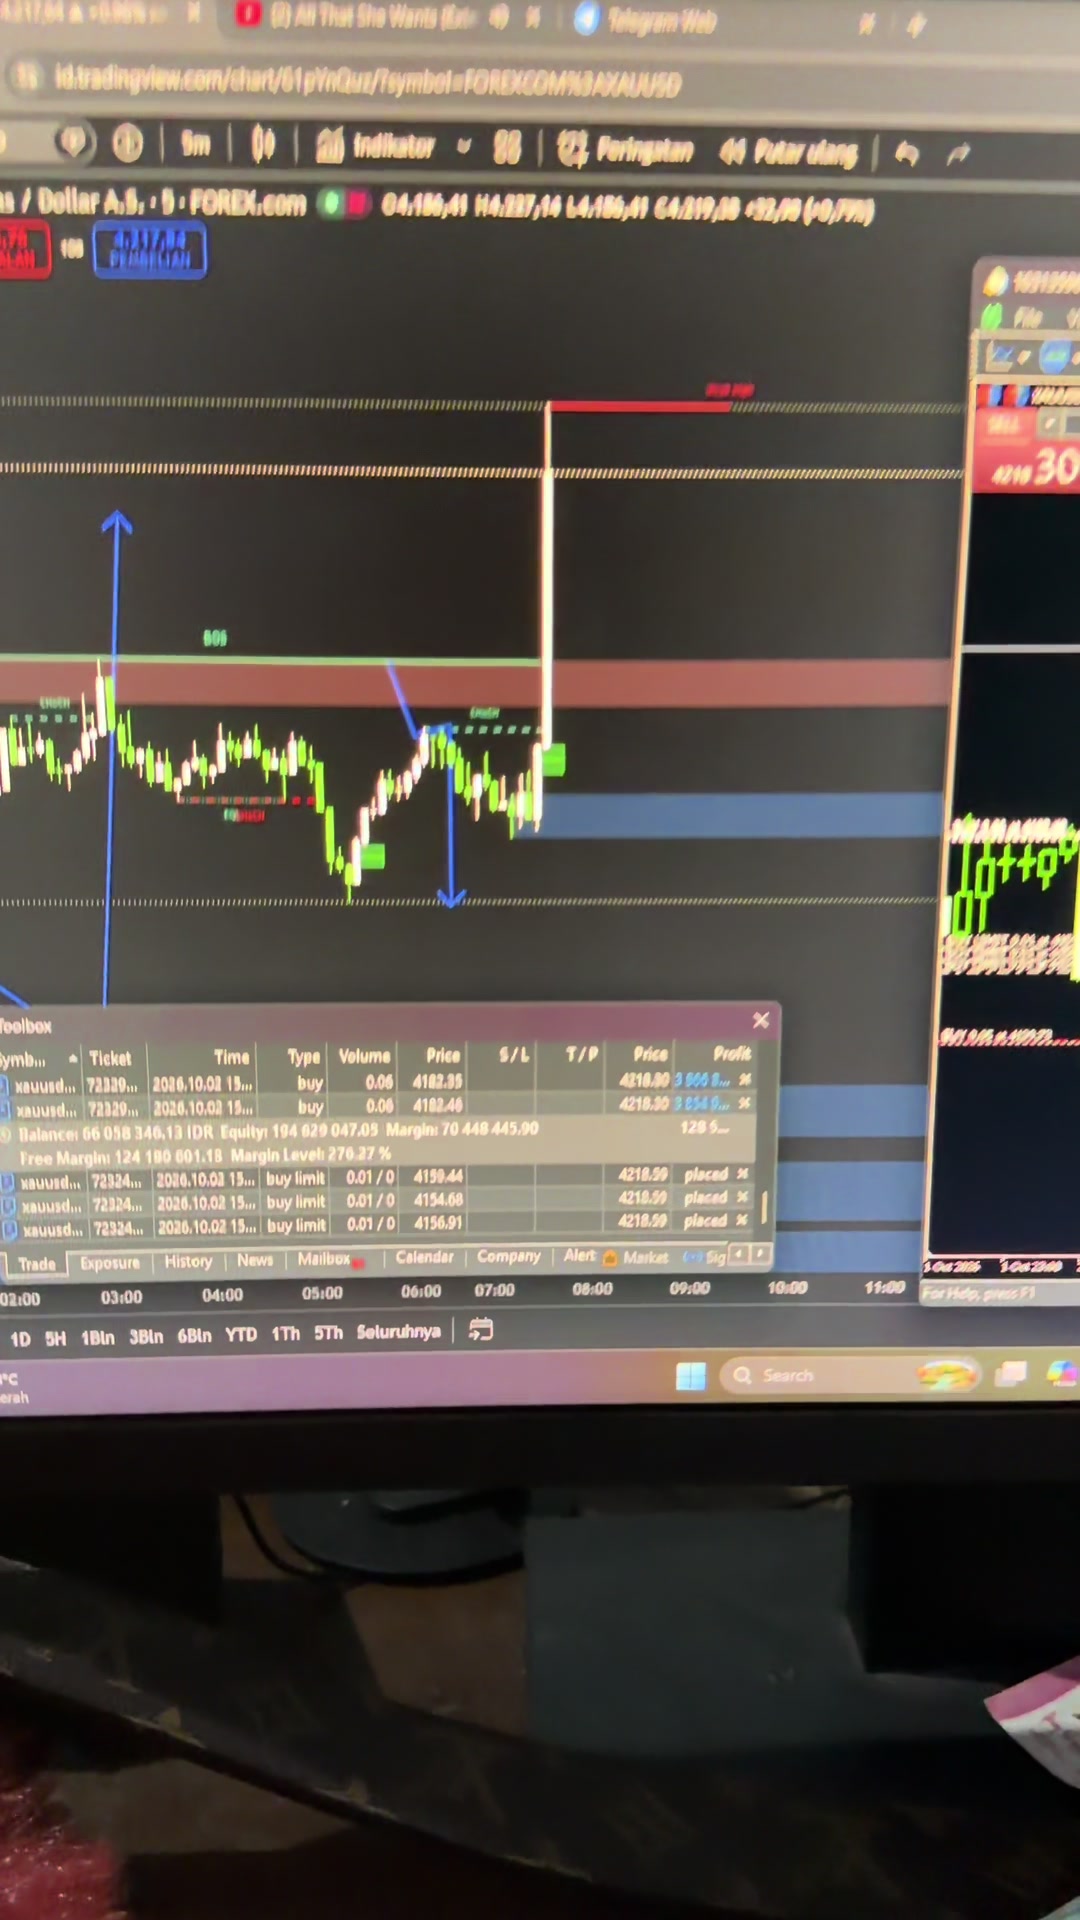Close the Toolbox panel
This screenshot has width=1080, height=1920.
[x=761, y=1020]
